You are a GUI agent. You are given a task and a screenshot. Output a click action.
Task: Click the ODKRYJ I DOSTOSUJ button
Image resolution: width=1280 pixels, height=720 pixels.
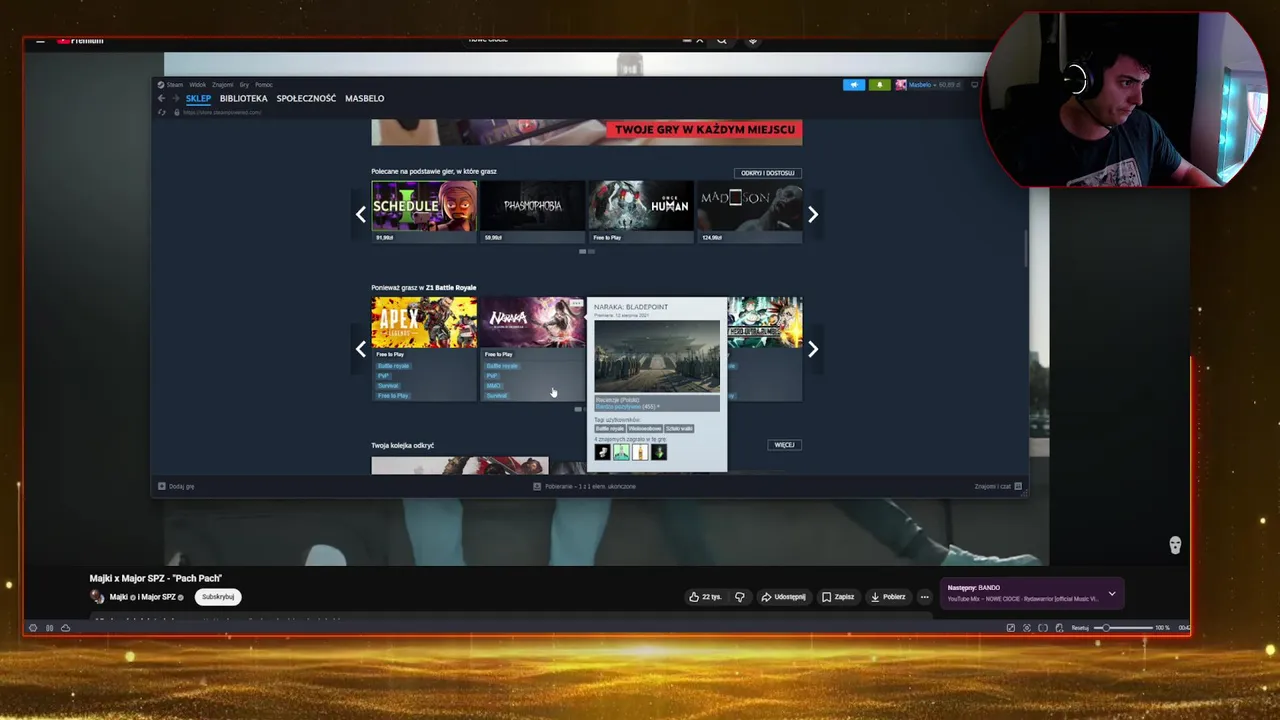[x=767, y=173]
